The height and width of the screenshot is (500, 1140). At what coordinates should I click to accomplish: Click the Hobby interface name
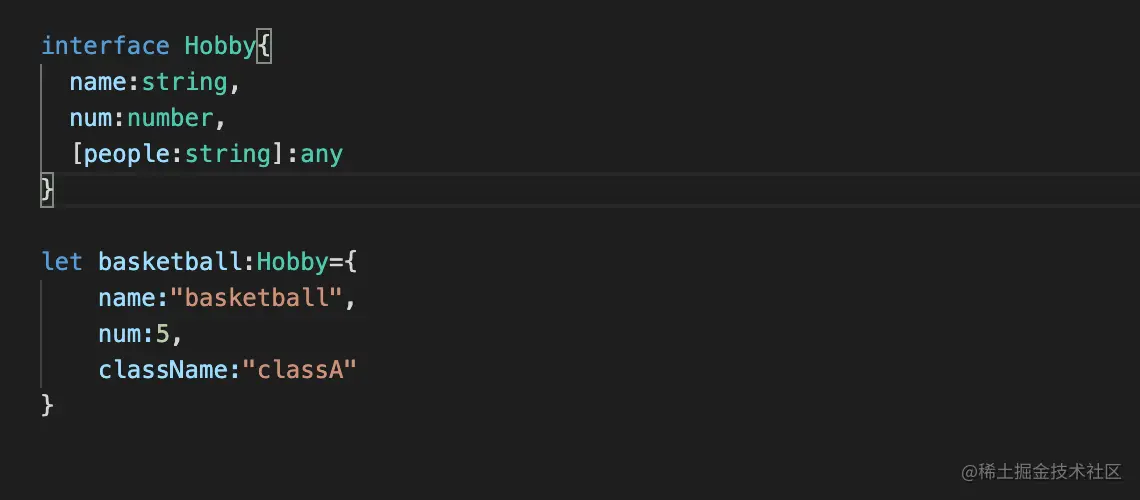[220, 46]
